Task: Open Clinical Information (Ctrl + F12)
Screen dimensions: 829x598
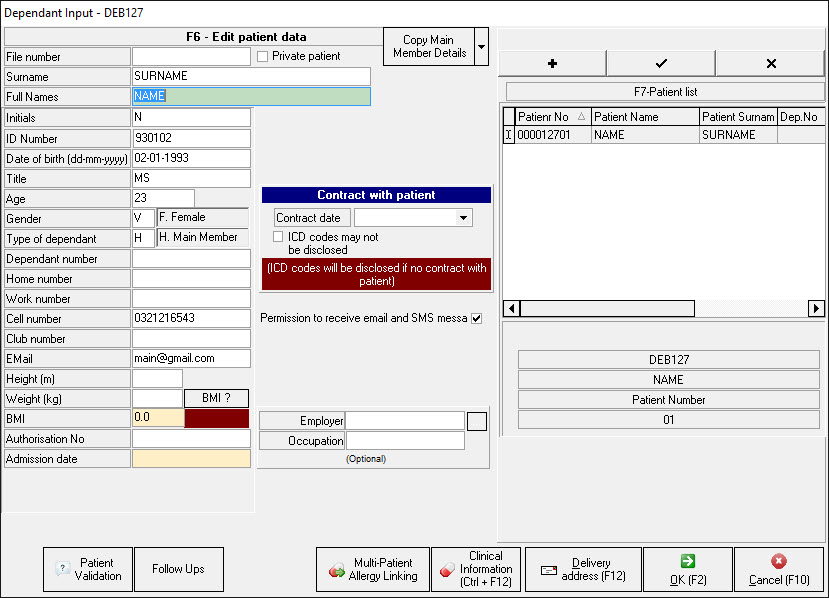Action: [476, 569]
